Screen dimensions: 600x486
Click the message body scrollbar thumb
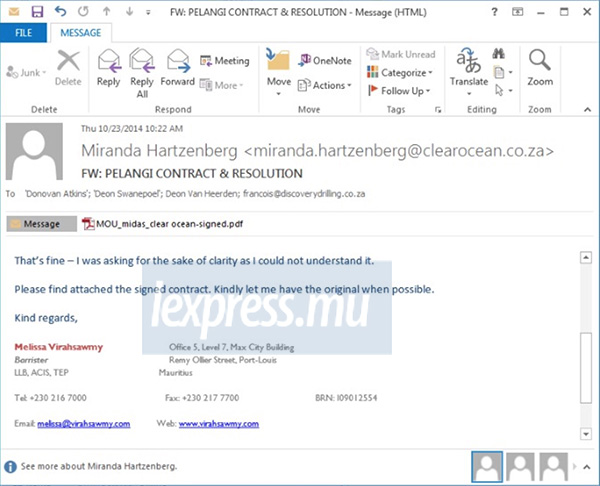click(586, 368)
